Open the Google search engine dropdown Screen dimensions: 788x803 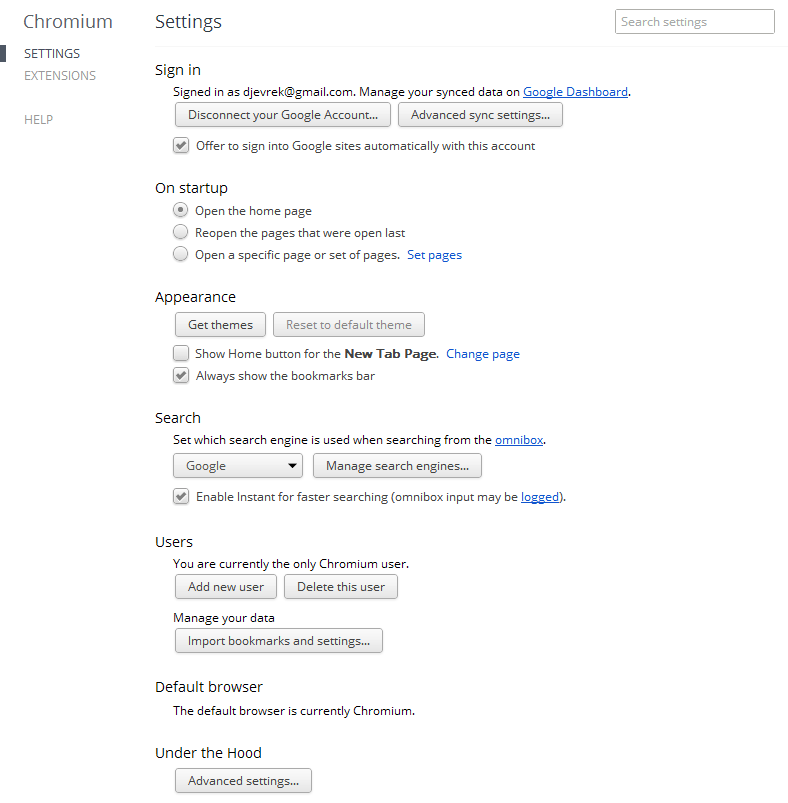(x=238, y=466)
